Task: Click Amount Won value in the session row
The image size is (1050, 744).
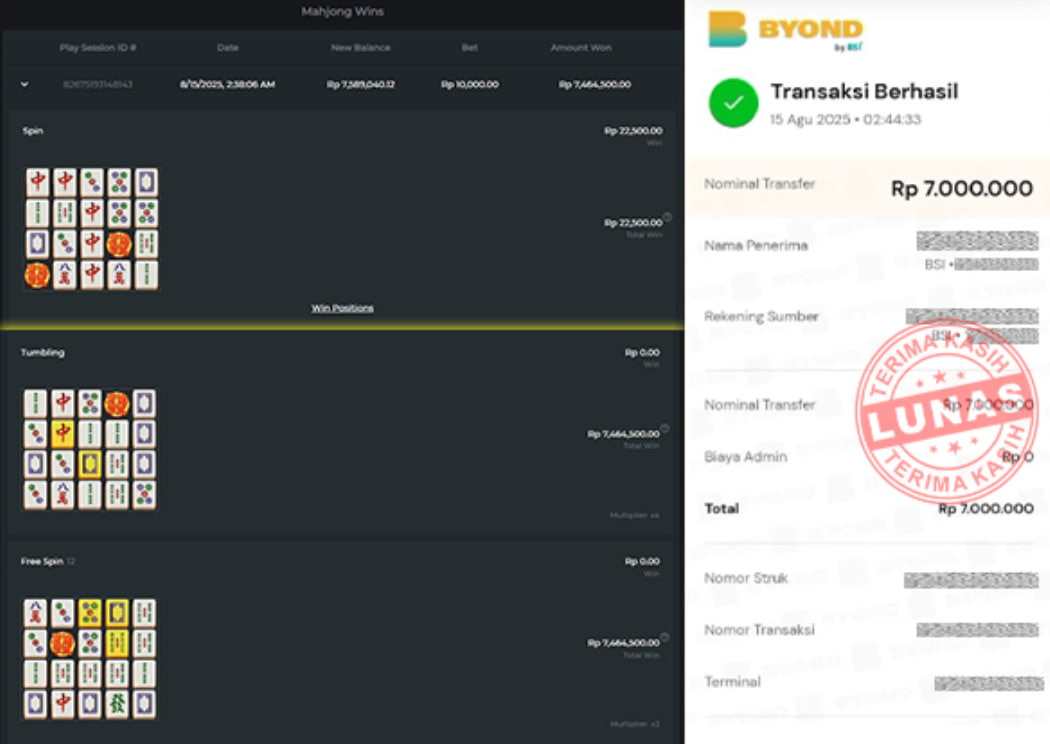Action: (595, 84)
